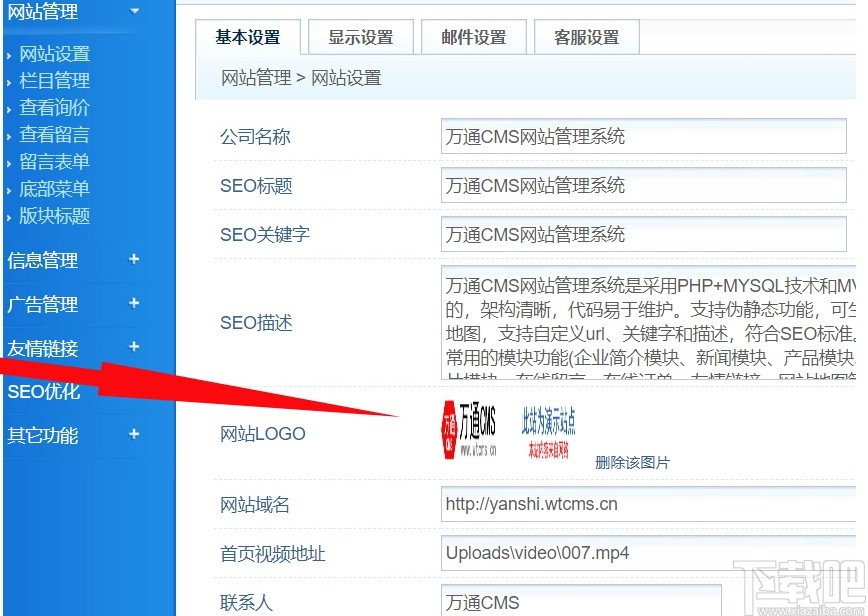This screenshot has width=868, height=616.
Task: Expand the 广告管理 section
Action: pos(42,304)
